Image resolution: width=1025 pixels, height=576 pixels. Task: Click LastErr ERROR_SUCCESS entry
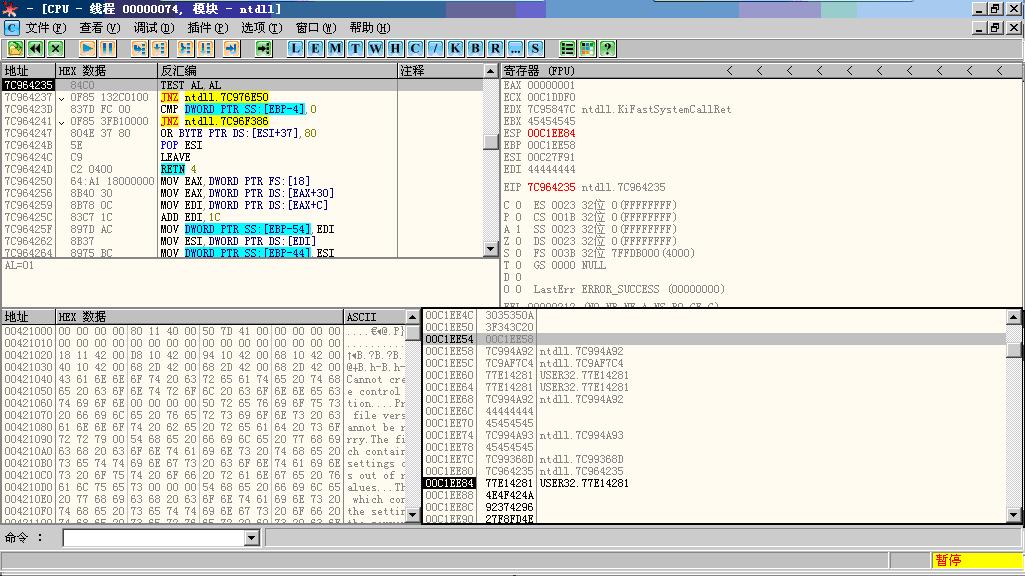(x=629, y=289)
